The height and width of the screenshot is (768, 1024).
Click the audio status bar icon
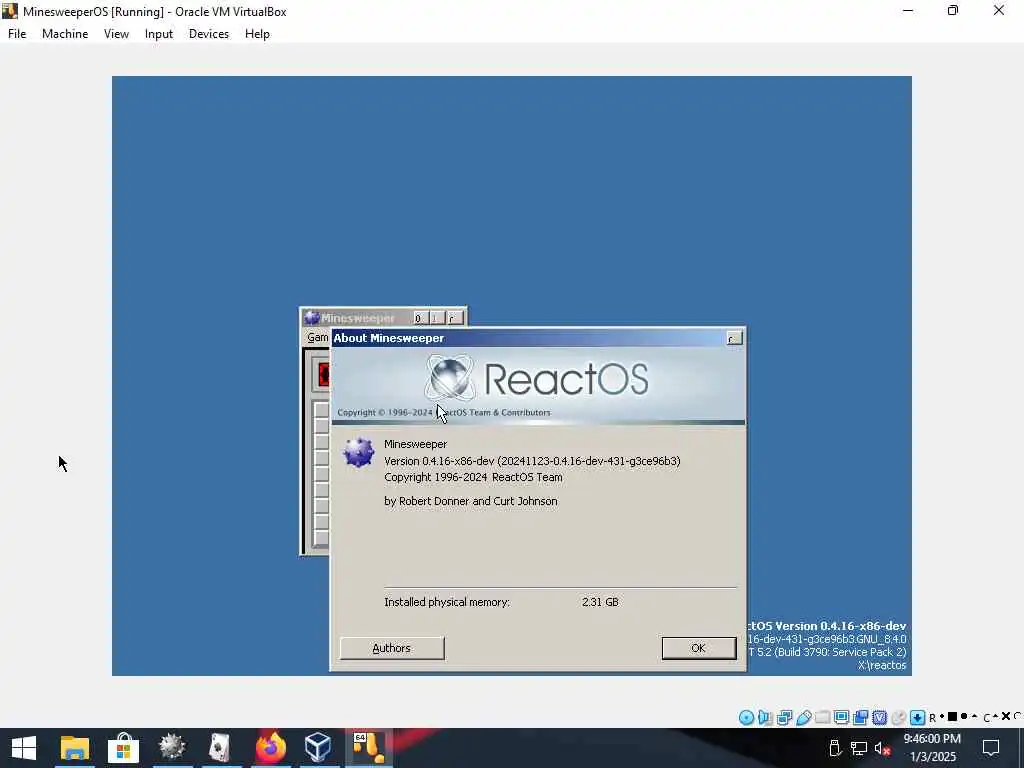point(765,718)
